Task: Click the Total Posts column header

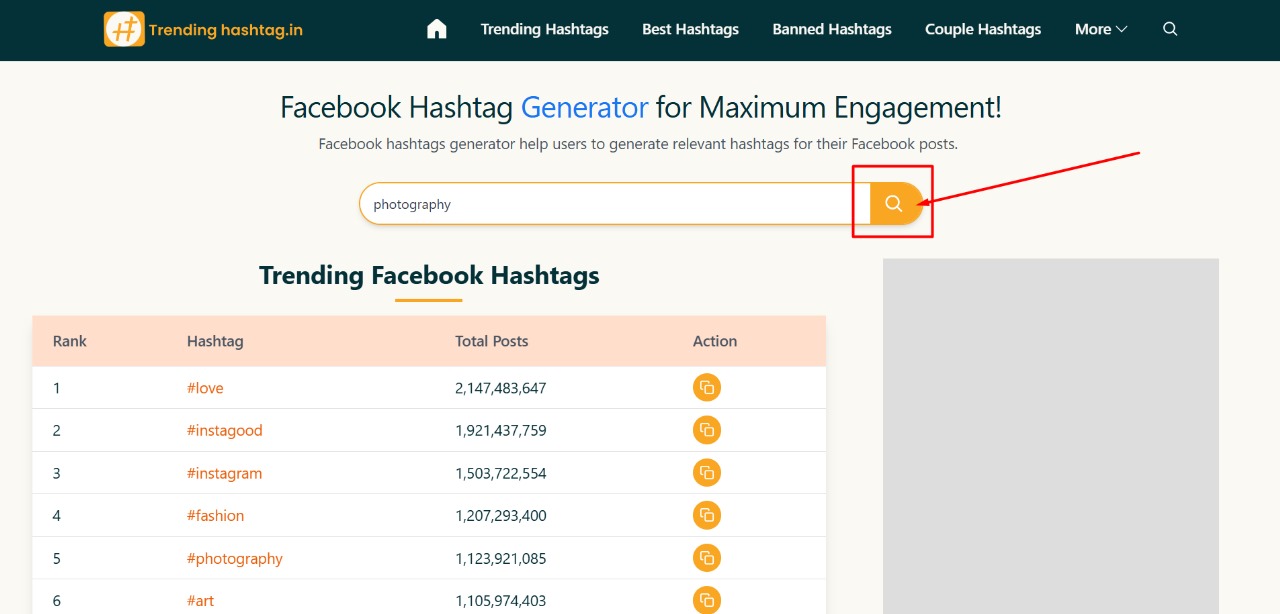Action: (491, 341)
